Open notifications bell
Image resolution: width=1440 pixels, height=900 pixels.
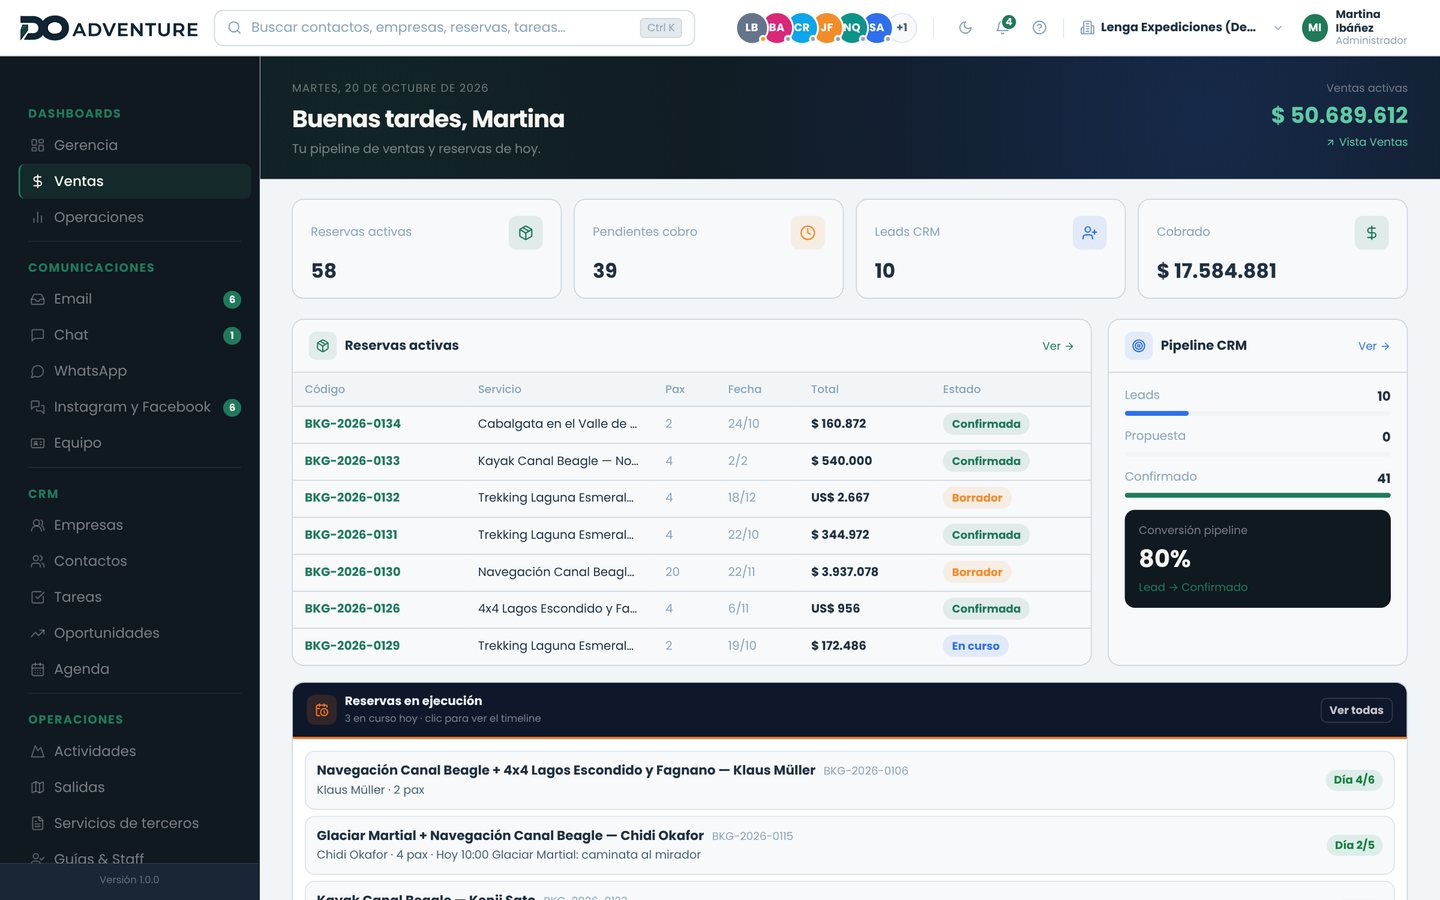[1002, 28]
